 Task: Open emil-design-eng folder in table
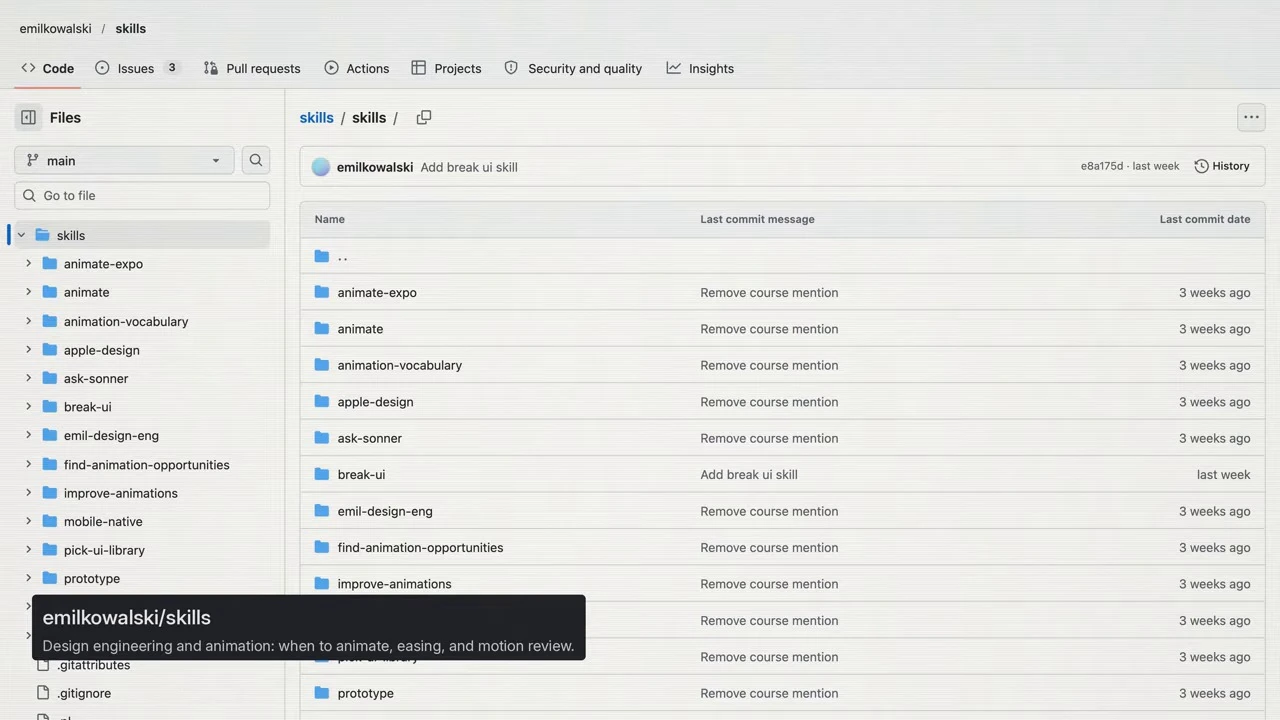385,511
